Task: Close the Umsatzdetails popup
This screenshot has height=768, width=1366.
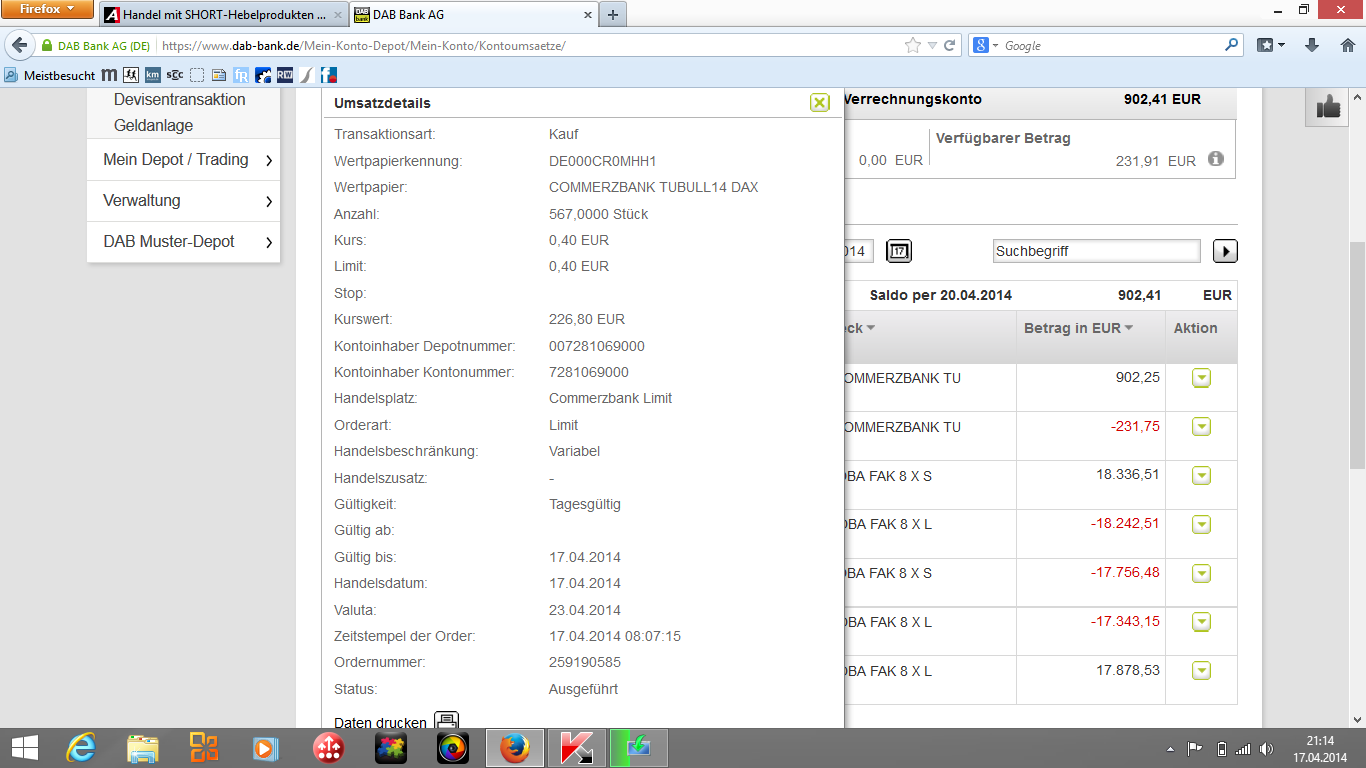Action: pos(820,102)
